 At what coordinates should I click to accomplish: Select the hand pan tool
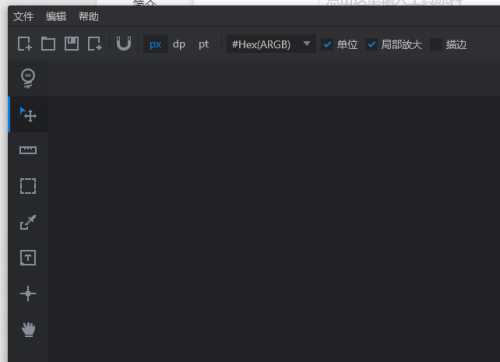pos(28,329)
